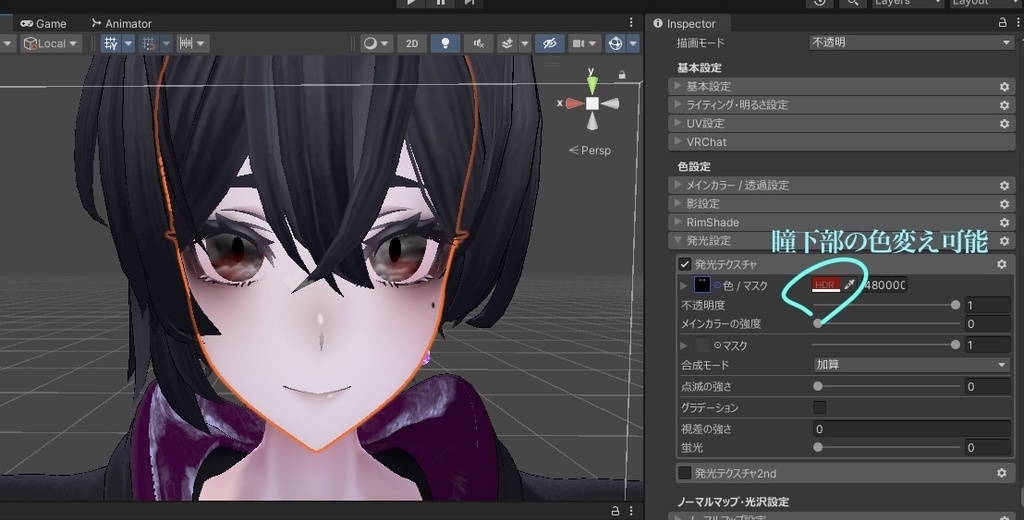
Task: Pick color with the eyedropper icon
Action: (x=850, y=284)
